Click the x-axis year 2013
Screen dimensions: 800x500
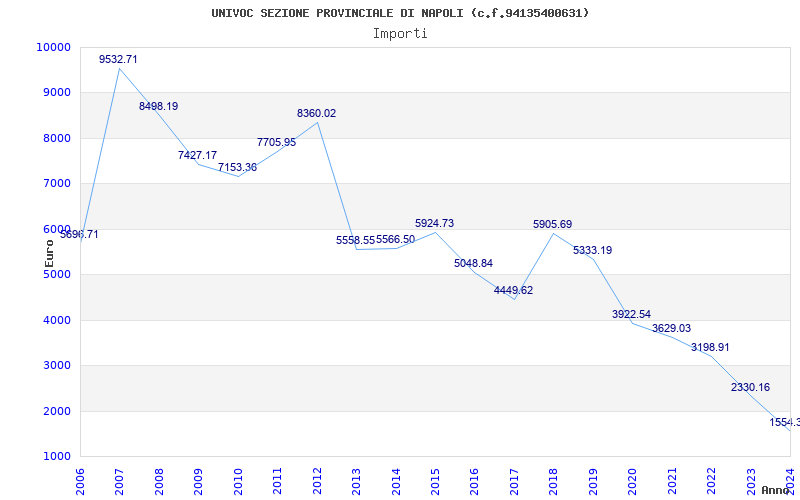357,480
